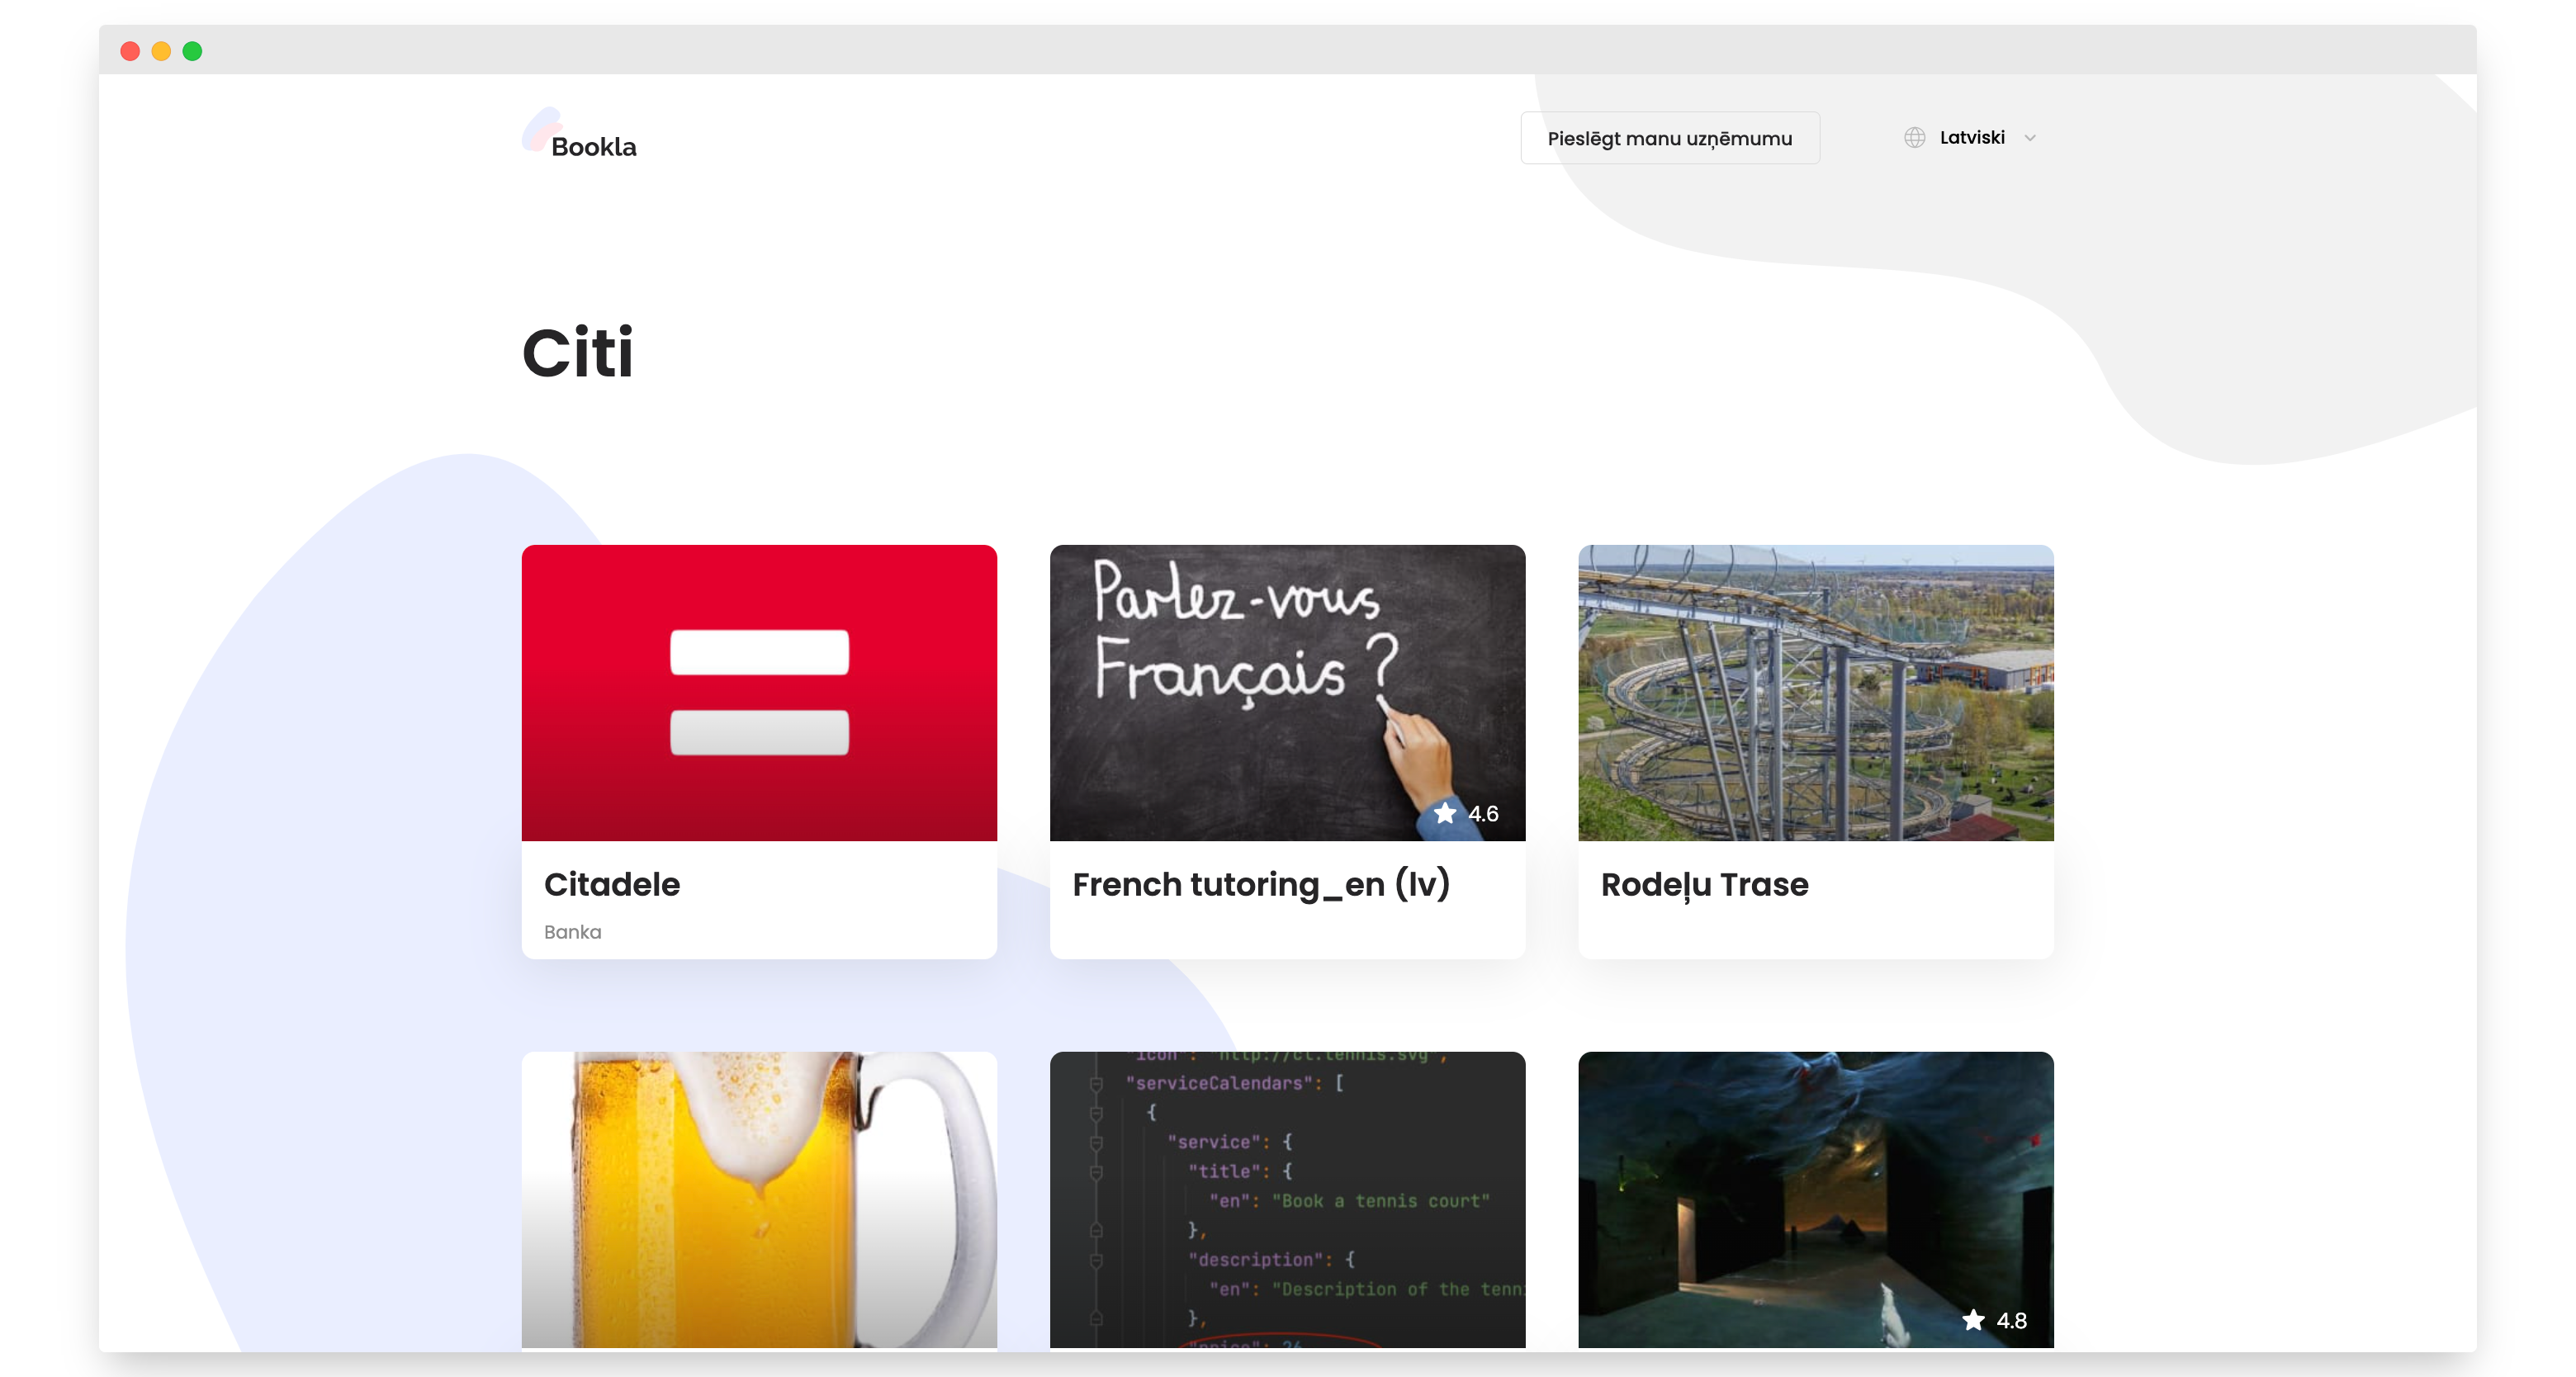Click the Rodeļu Trase aerial track photo

pyautogui.click(x=1815, y=692)
